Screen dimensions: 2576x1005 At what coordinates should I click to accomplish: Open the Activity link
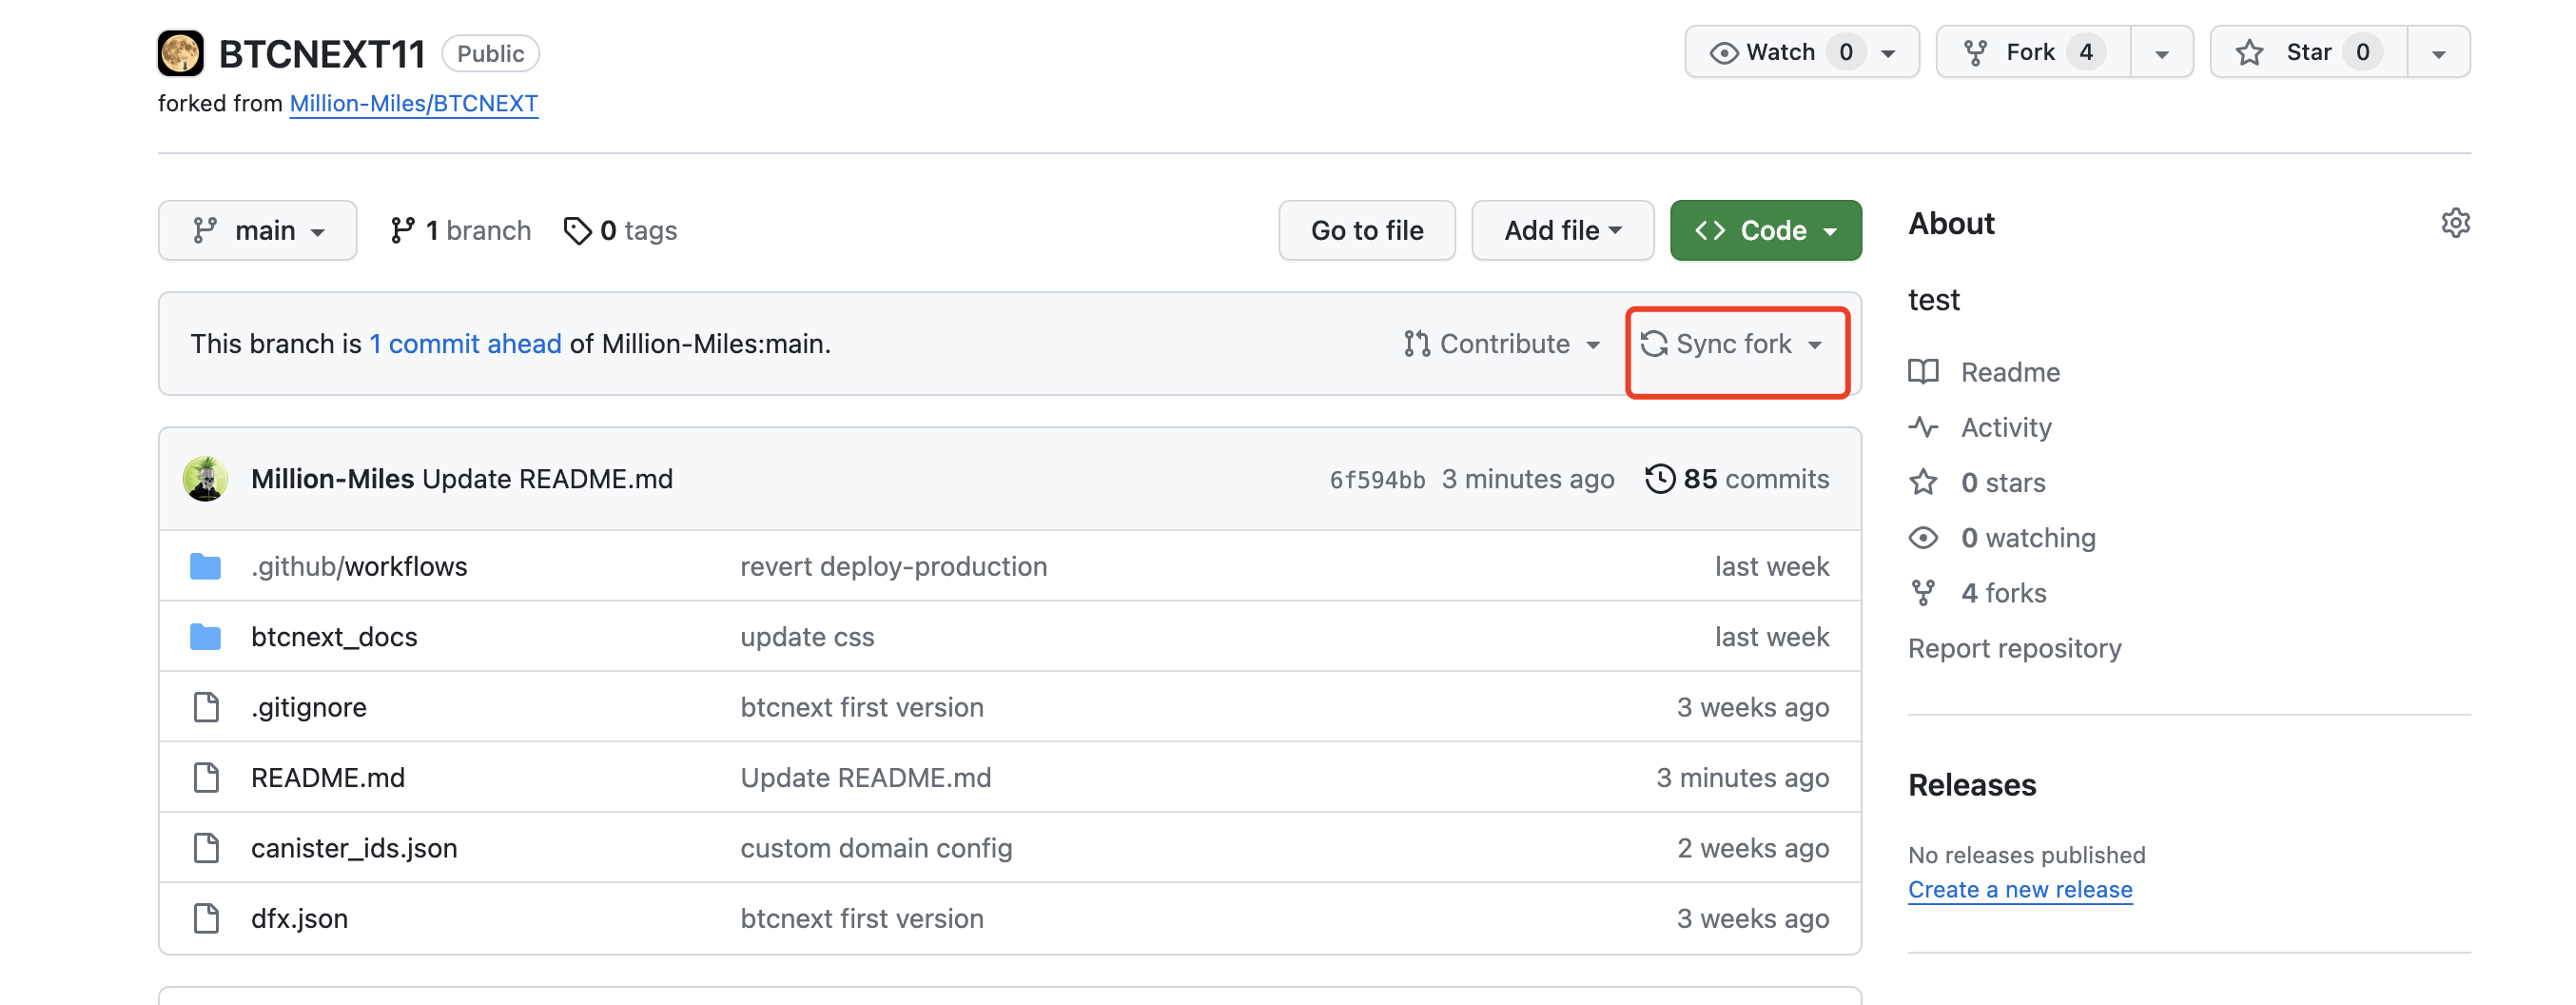(2006, 427)
